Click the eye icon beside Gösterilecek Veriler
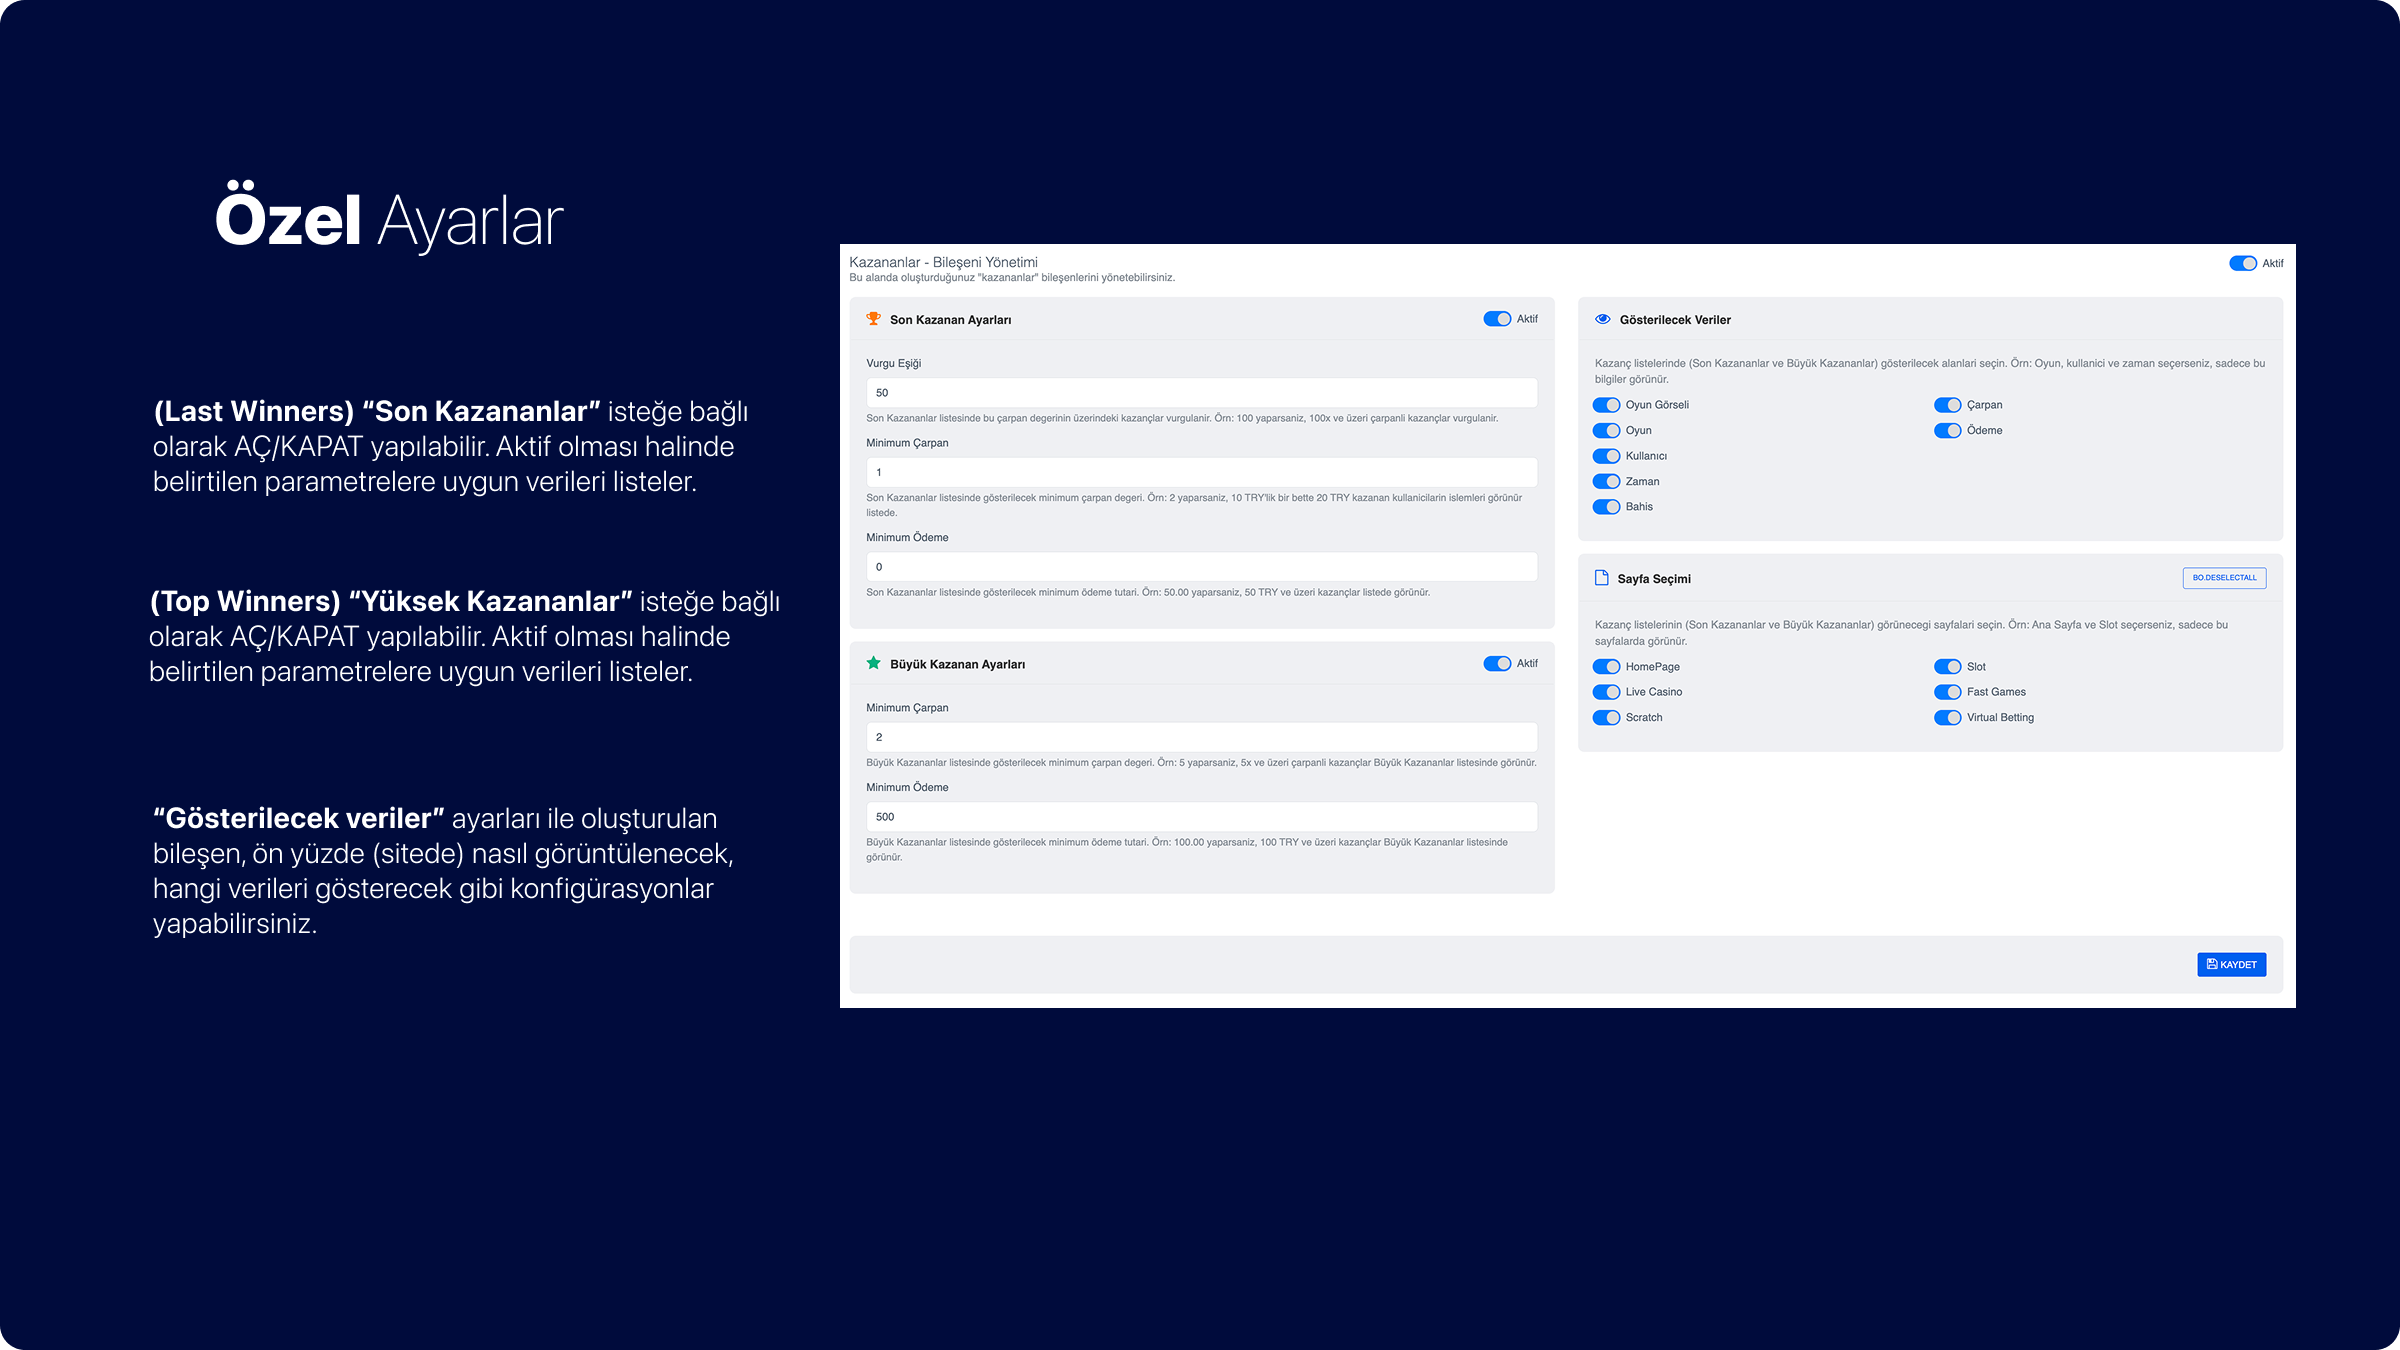The height and width of the screenshot is (1350, 2400). click(1602, 319)
